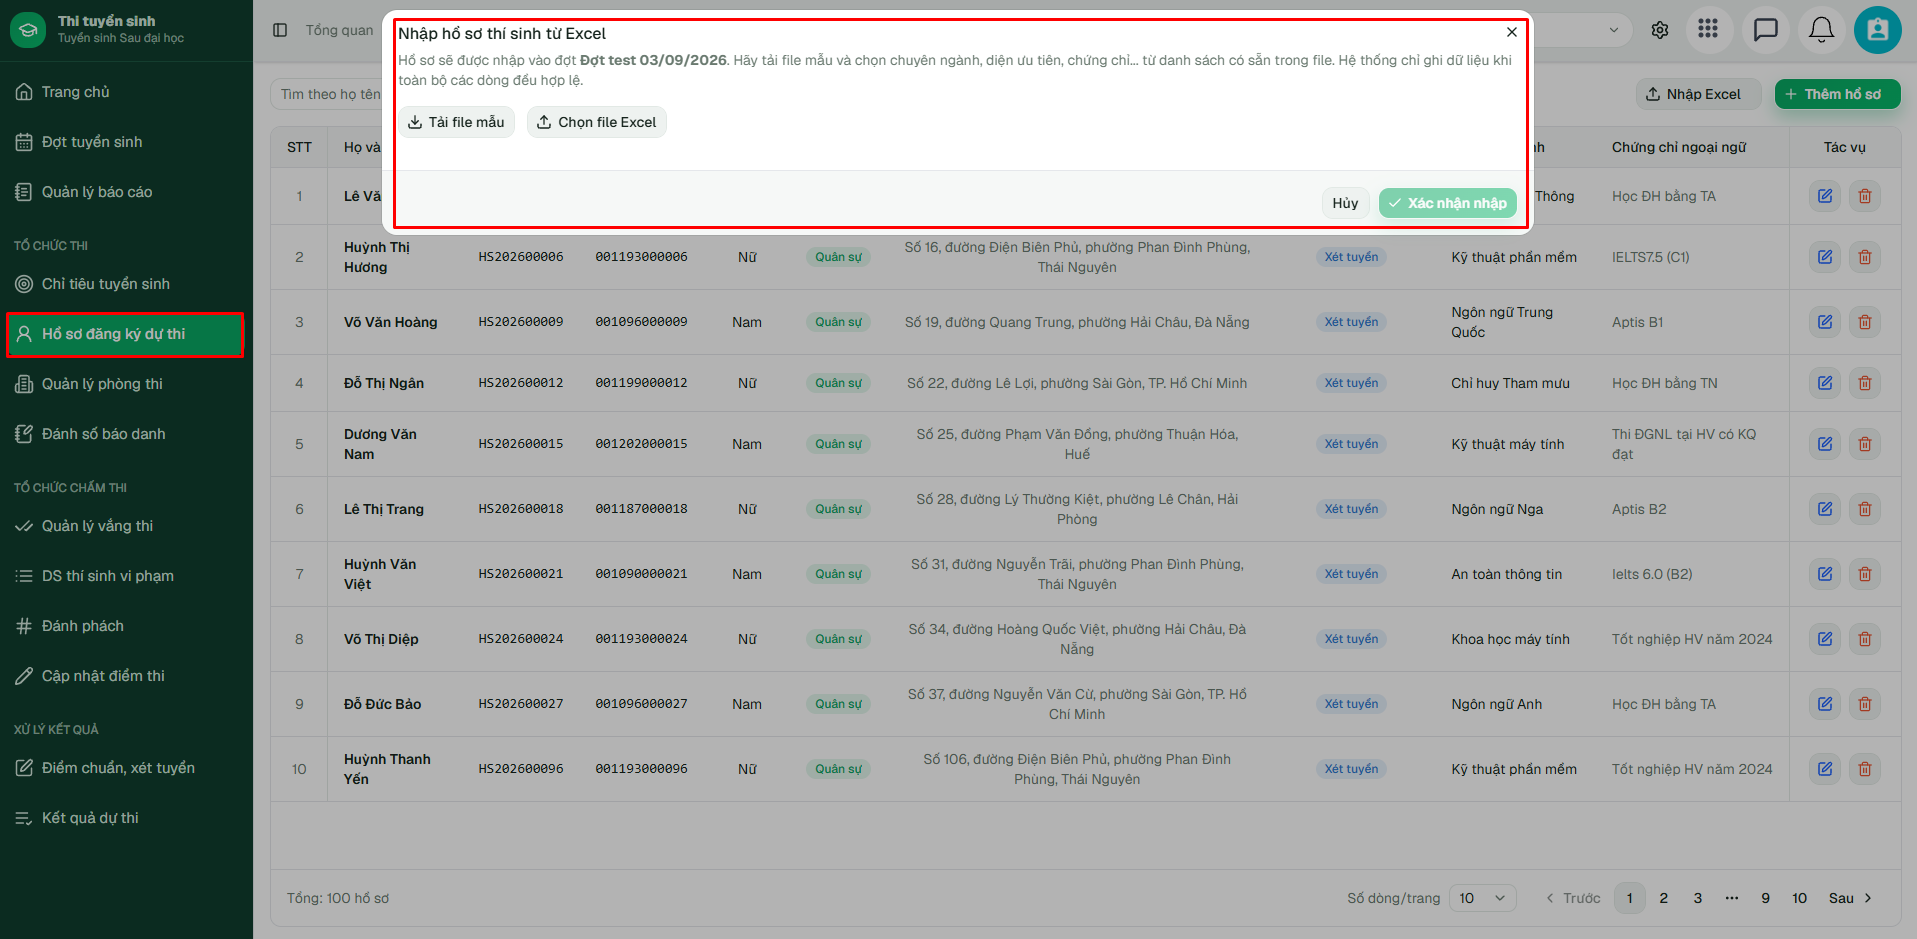Go to next page with Sau

[1850, 898]
